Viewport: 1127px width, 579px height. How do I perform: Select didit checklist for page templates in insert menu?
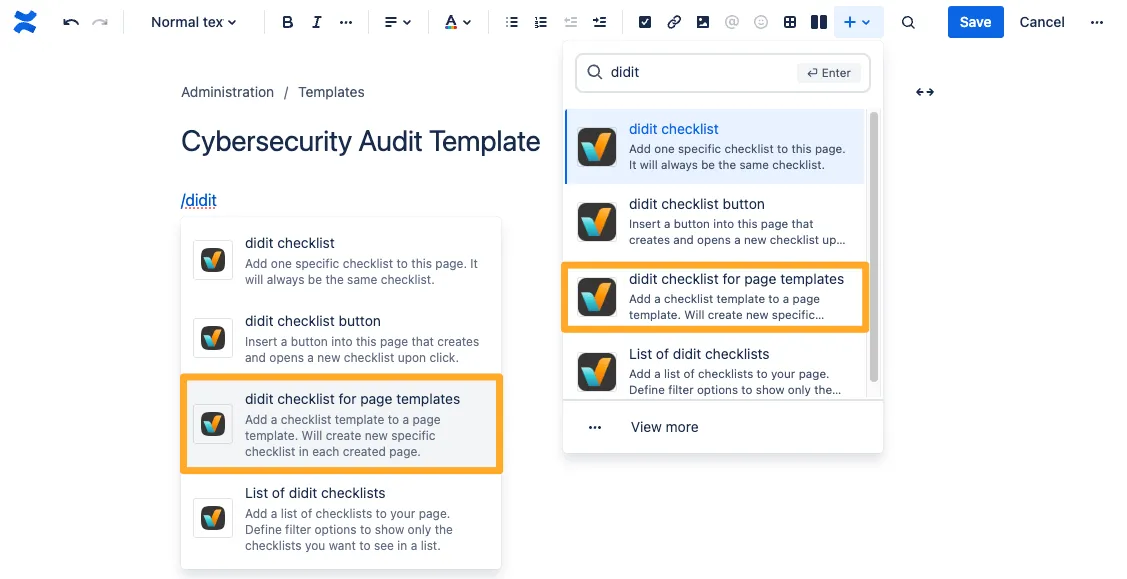coord(715,297)
